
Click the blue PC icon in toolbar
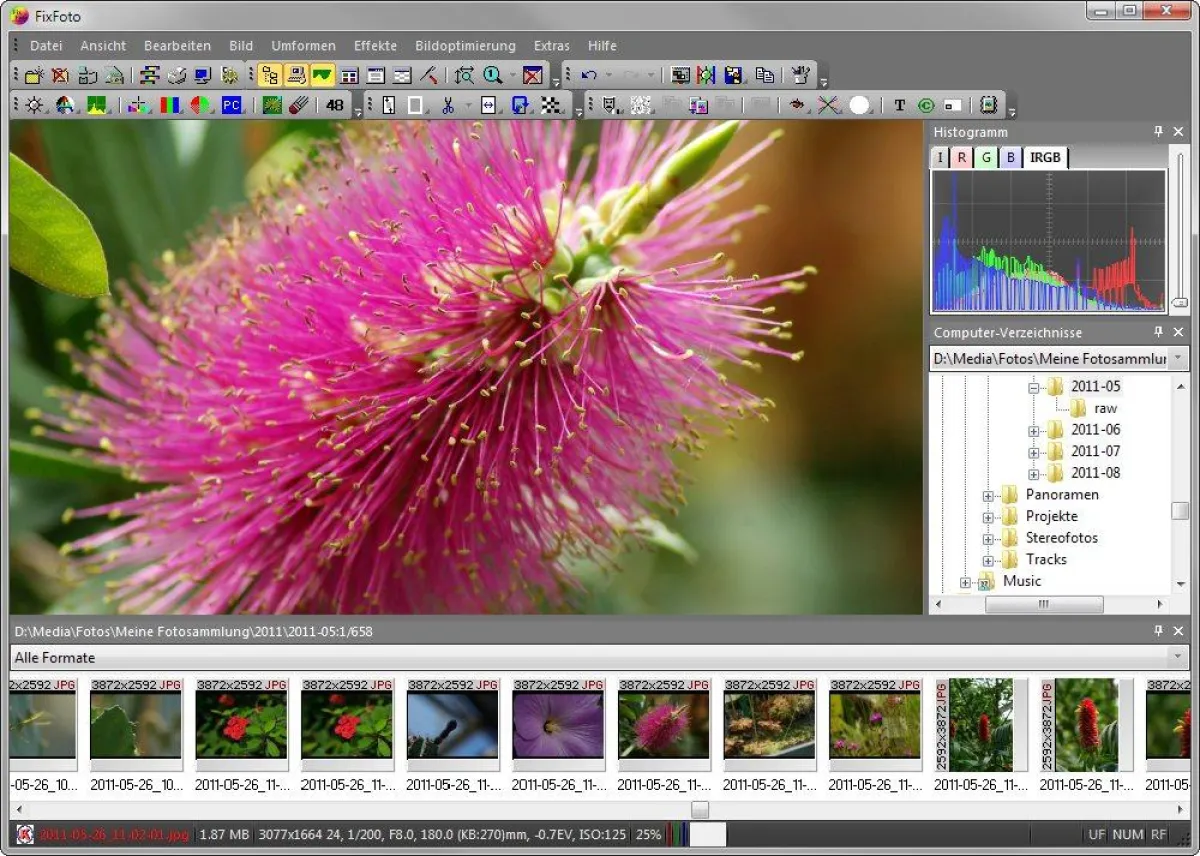click(x=232, y=105)
